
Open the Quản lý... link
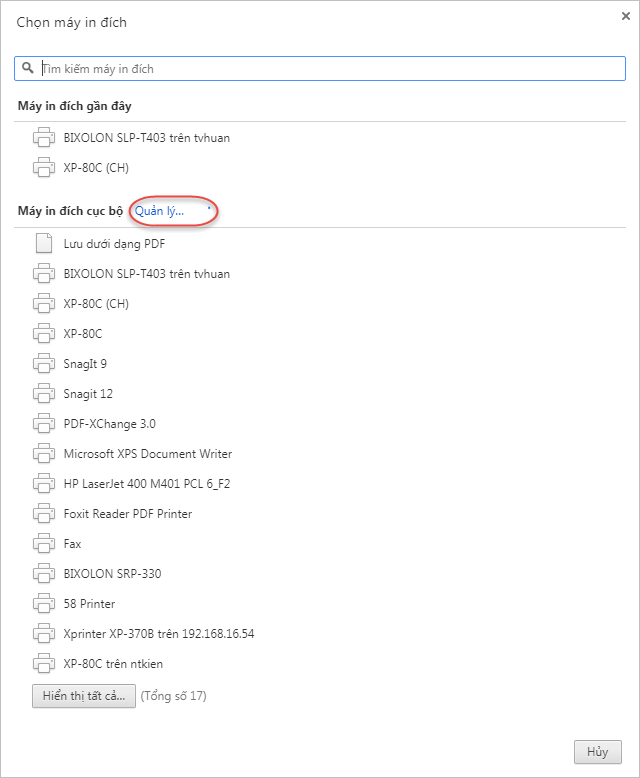(x=159, y=211)
